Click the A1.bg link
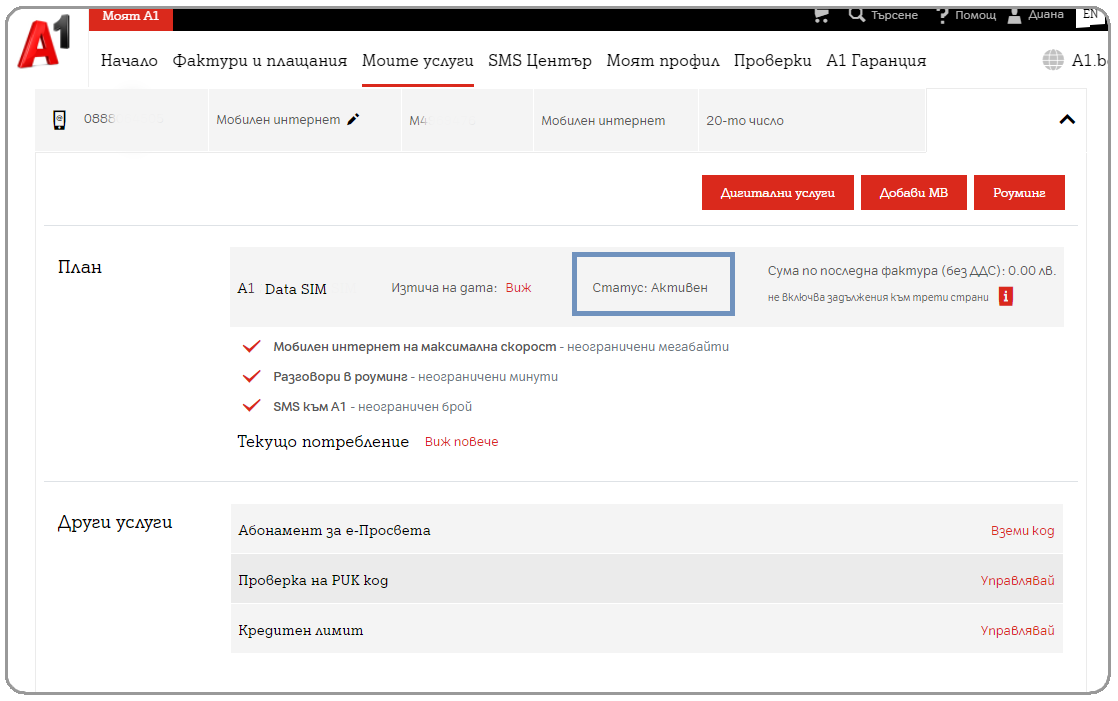 click(1089, 61)
